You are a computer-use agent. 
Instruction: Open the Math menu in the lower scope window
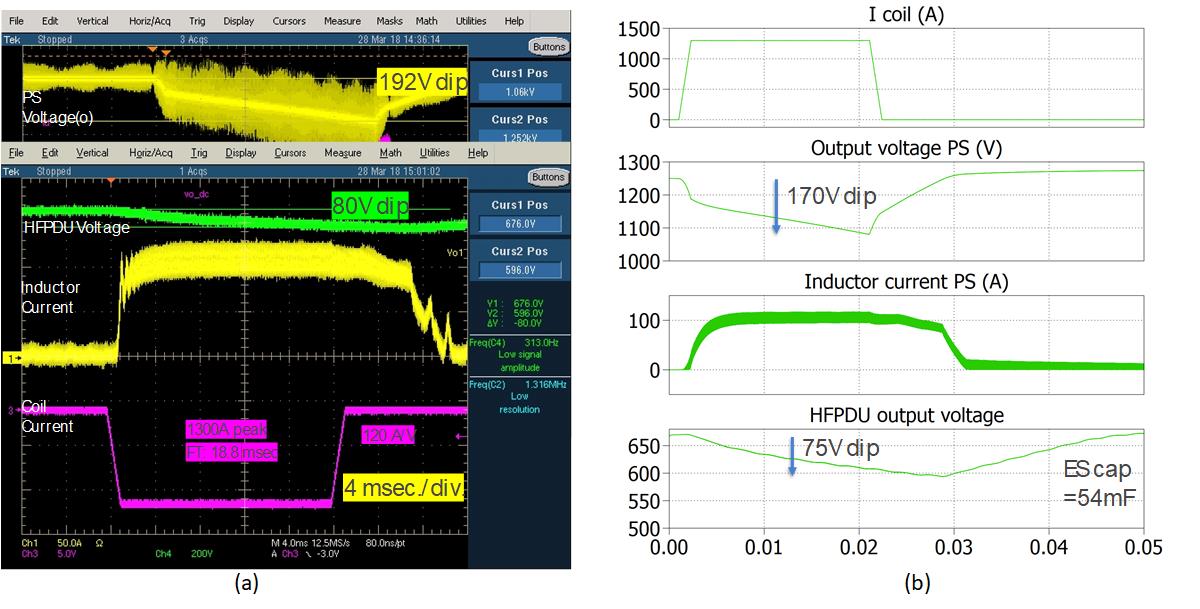click(391, 153)
